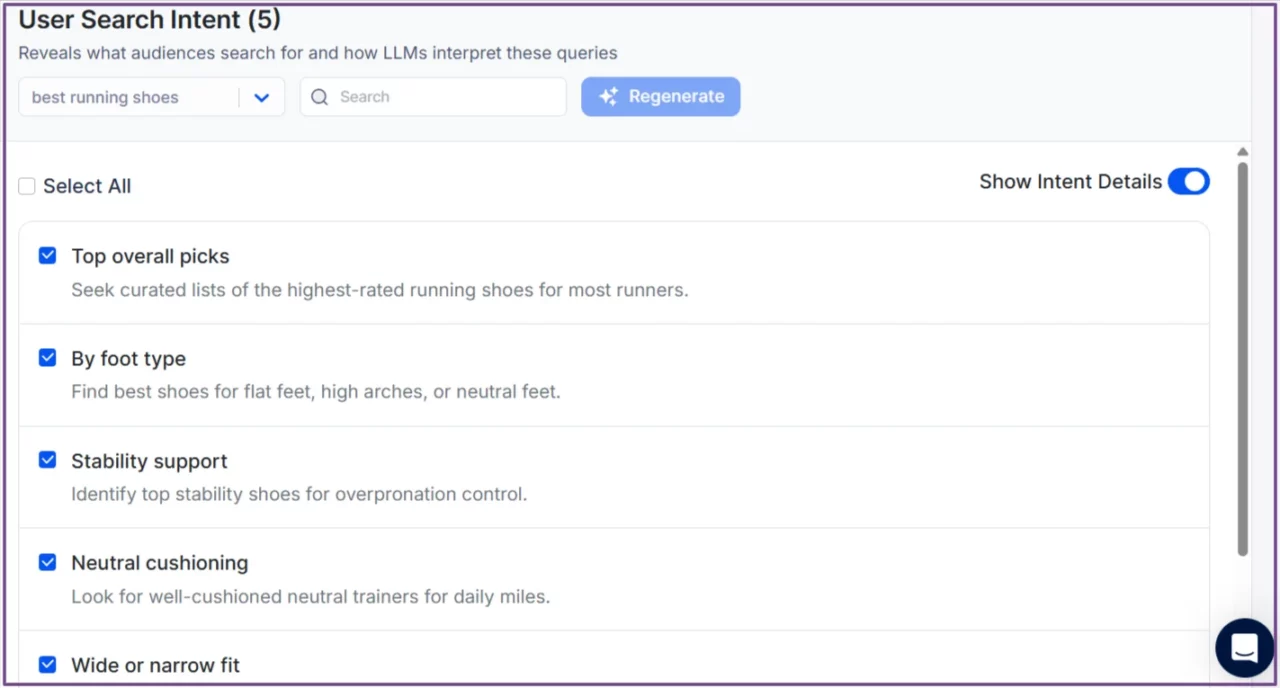Click the User Search Intent heading

coord(148,19)
